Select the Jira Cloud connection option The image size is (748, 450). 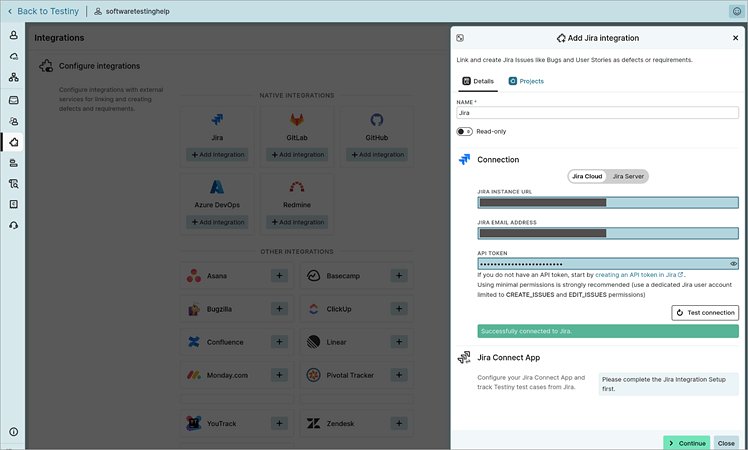pyautogui.click(x=587, y=176)
